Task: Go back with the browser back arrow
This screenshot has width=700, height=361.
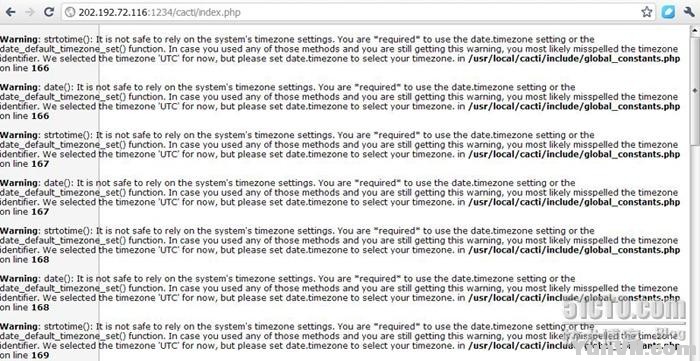Action: tap(10, 12)
